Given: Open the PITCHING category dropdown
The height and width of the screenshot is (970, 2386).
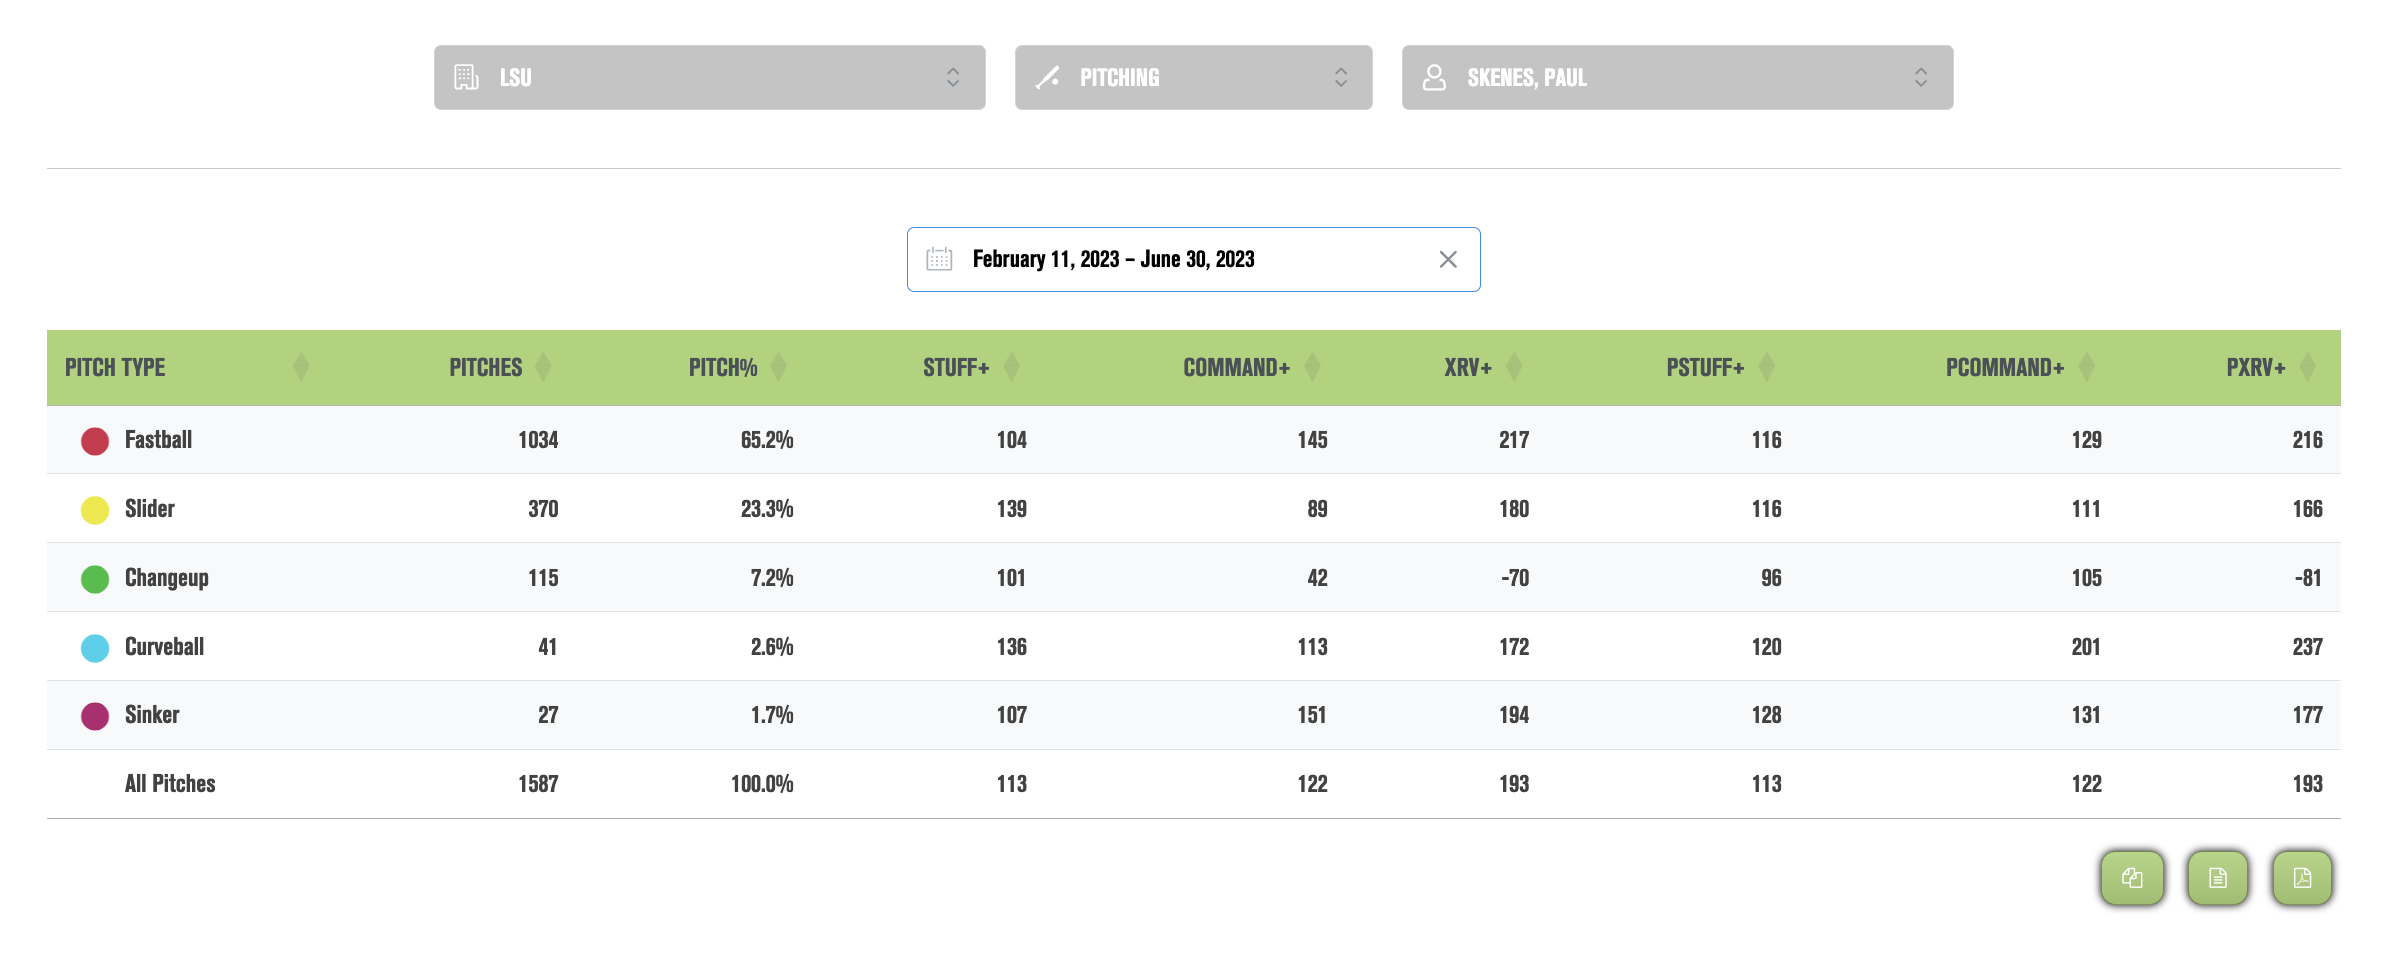Looking at the screenshot, I should click(1194, 77).
